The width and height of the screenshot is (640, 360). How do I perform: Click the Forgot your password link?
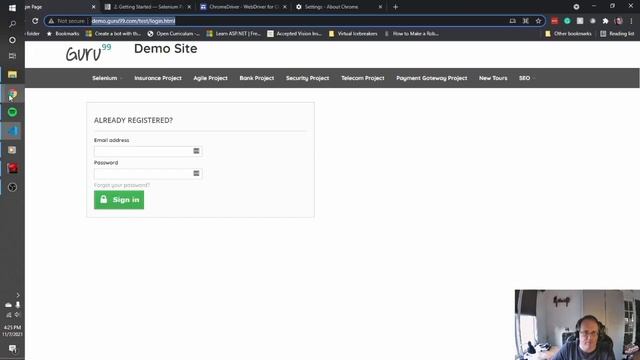coord(122,185)
